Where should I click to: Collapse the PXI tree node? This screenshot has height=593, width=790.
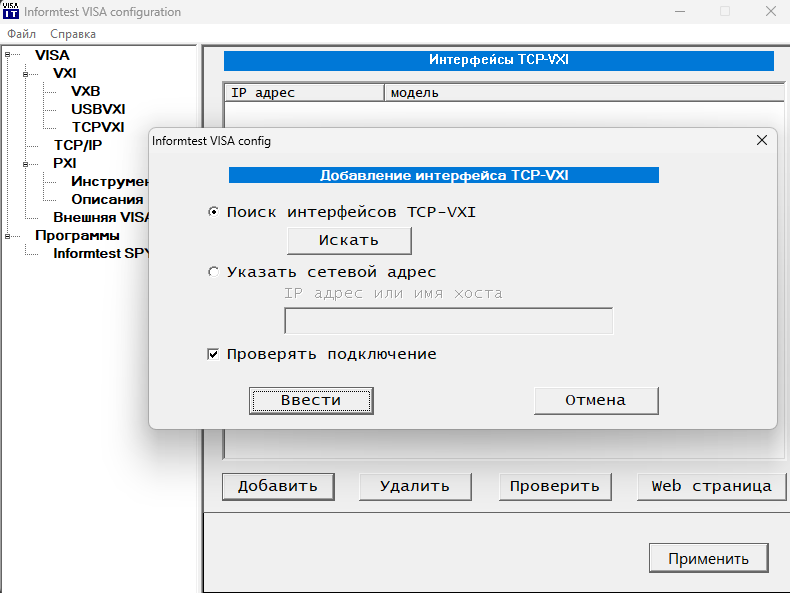click(x=25, y=164)
